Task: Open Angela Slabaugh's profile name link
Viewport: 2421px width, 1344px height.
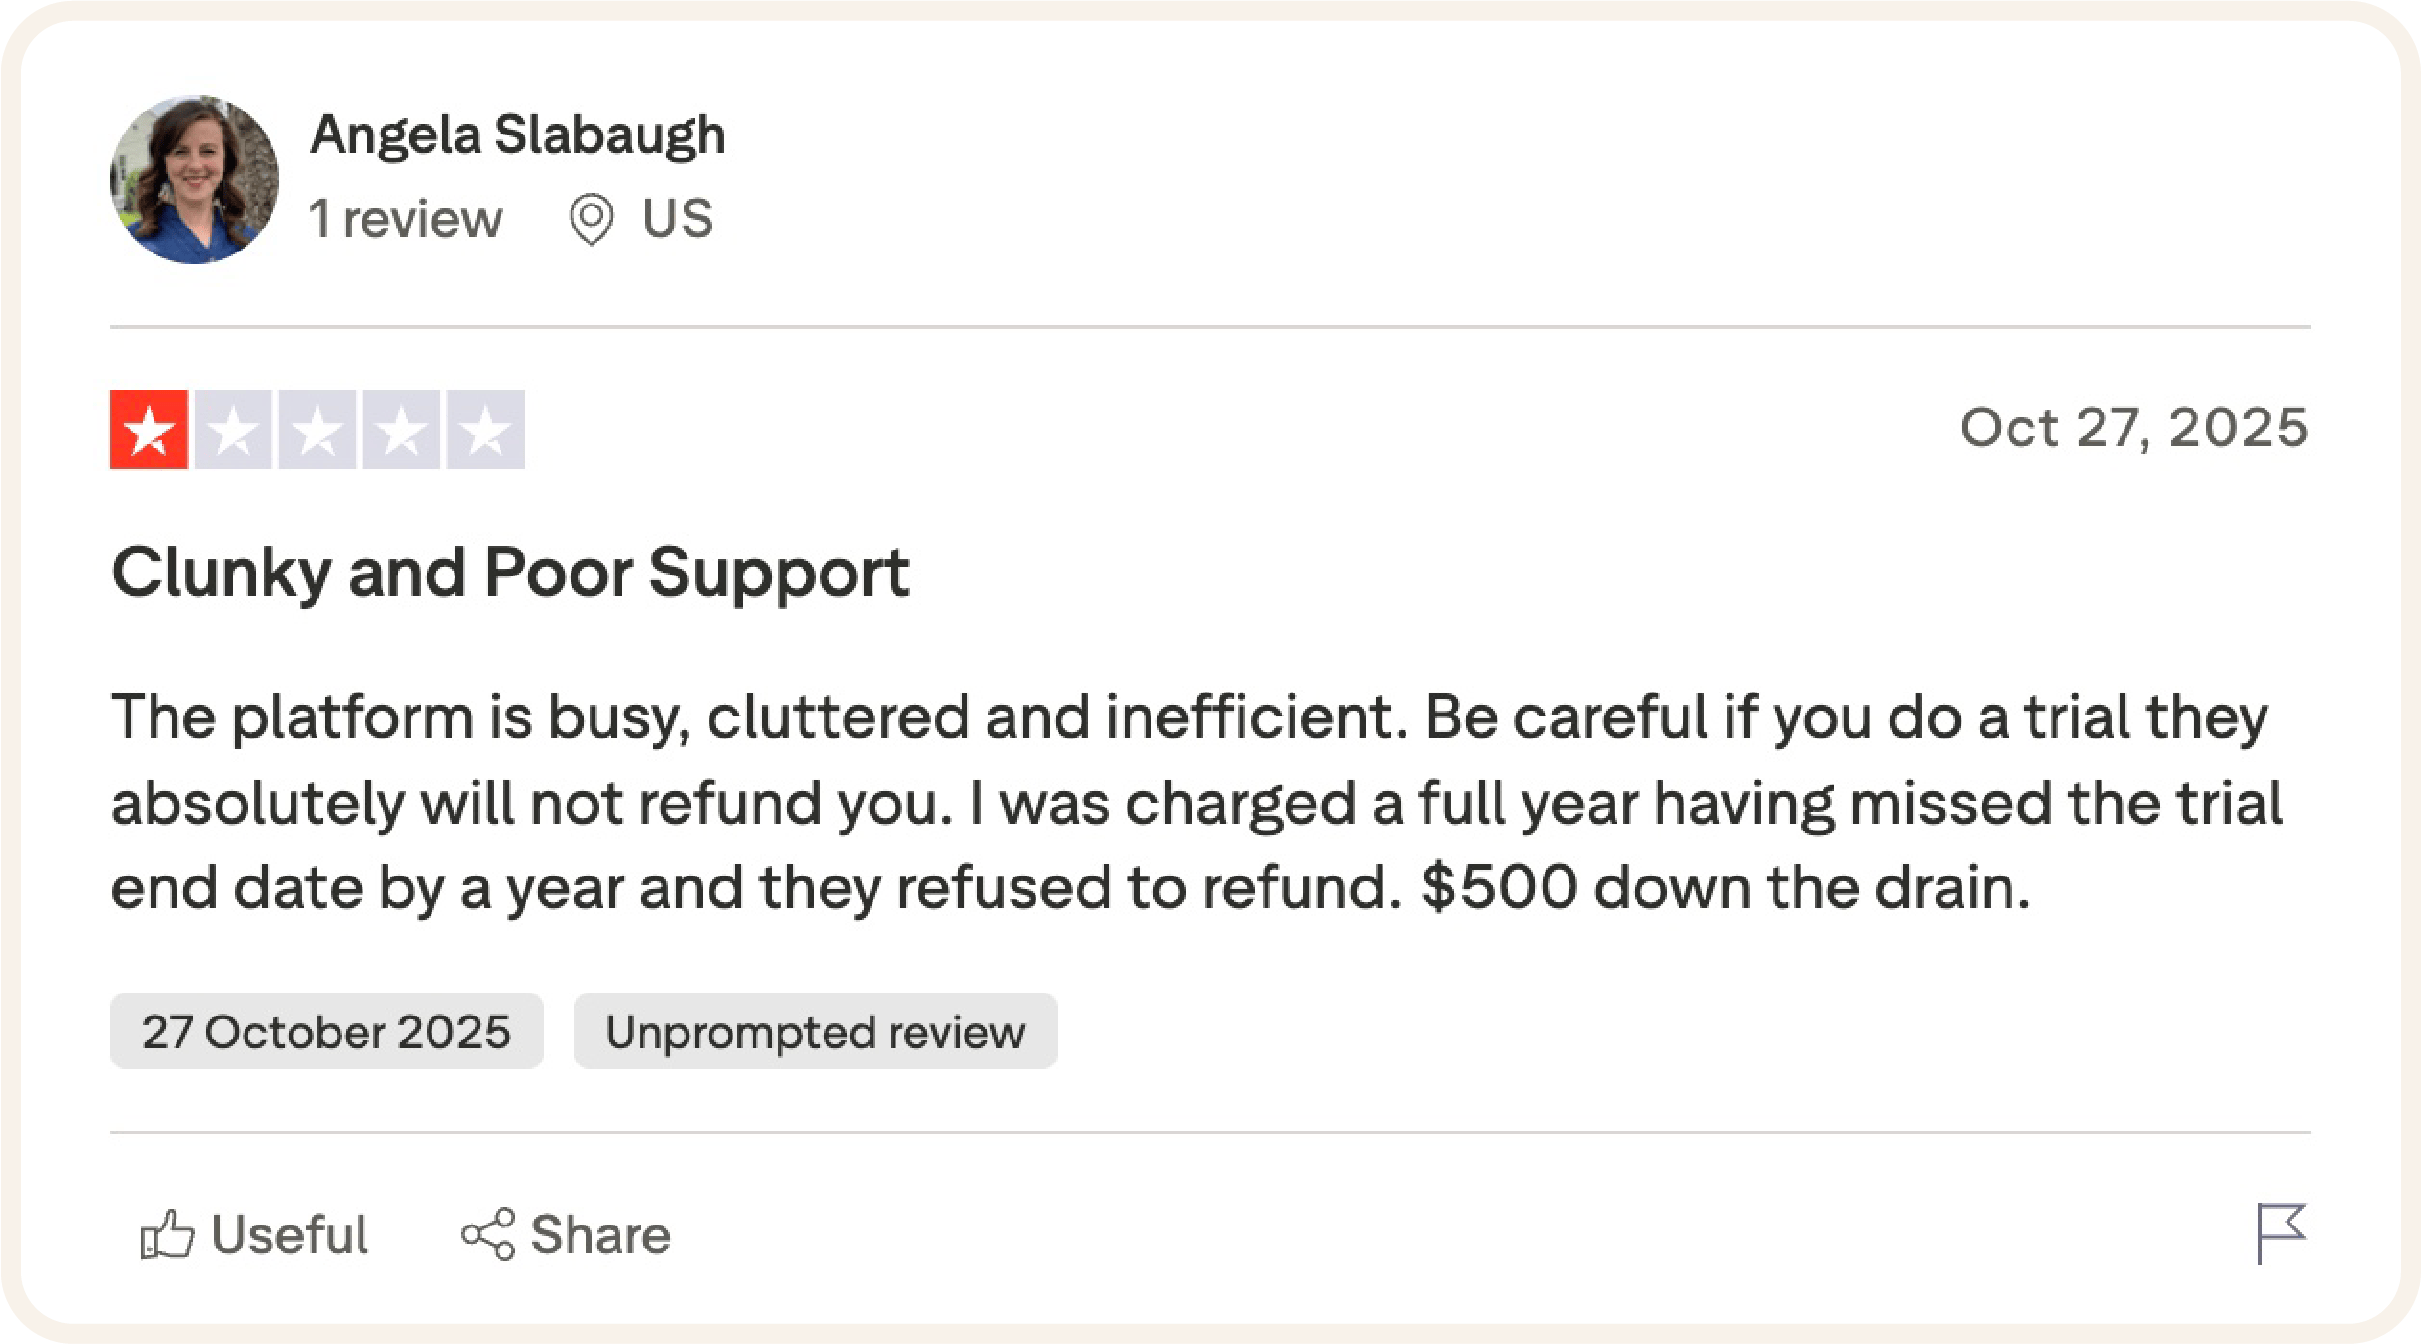Action: [x=517, y=134]
